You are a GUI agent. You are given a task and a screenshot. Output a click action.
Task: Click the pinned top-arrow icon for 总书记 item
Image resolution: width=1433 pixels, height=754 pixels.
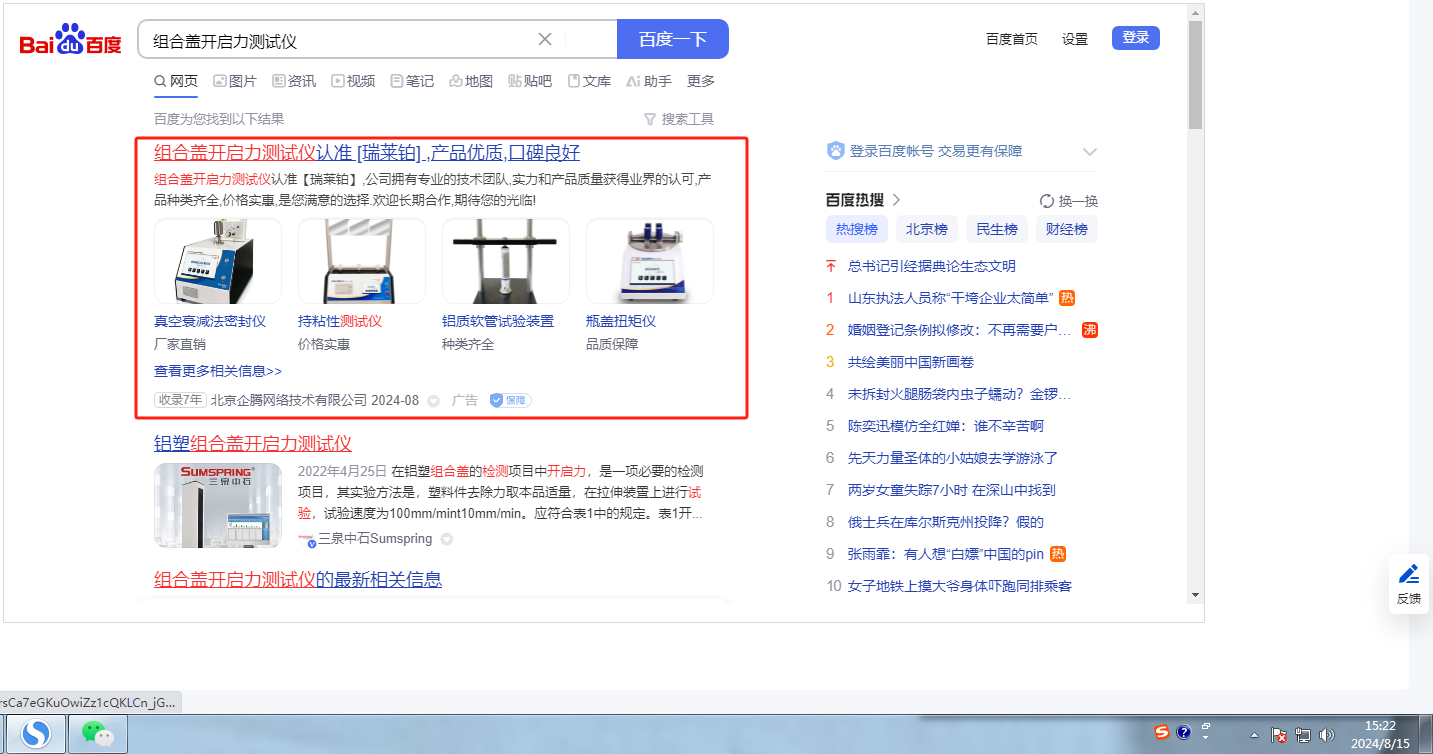tap(830, 266)
